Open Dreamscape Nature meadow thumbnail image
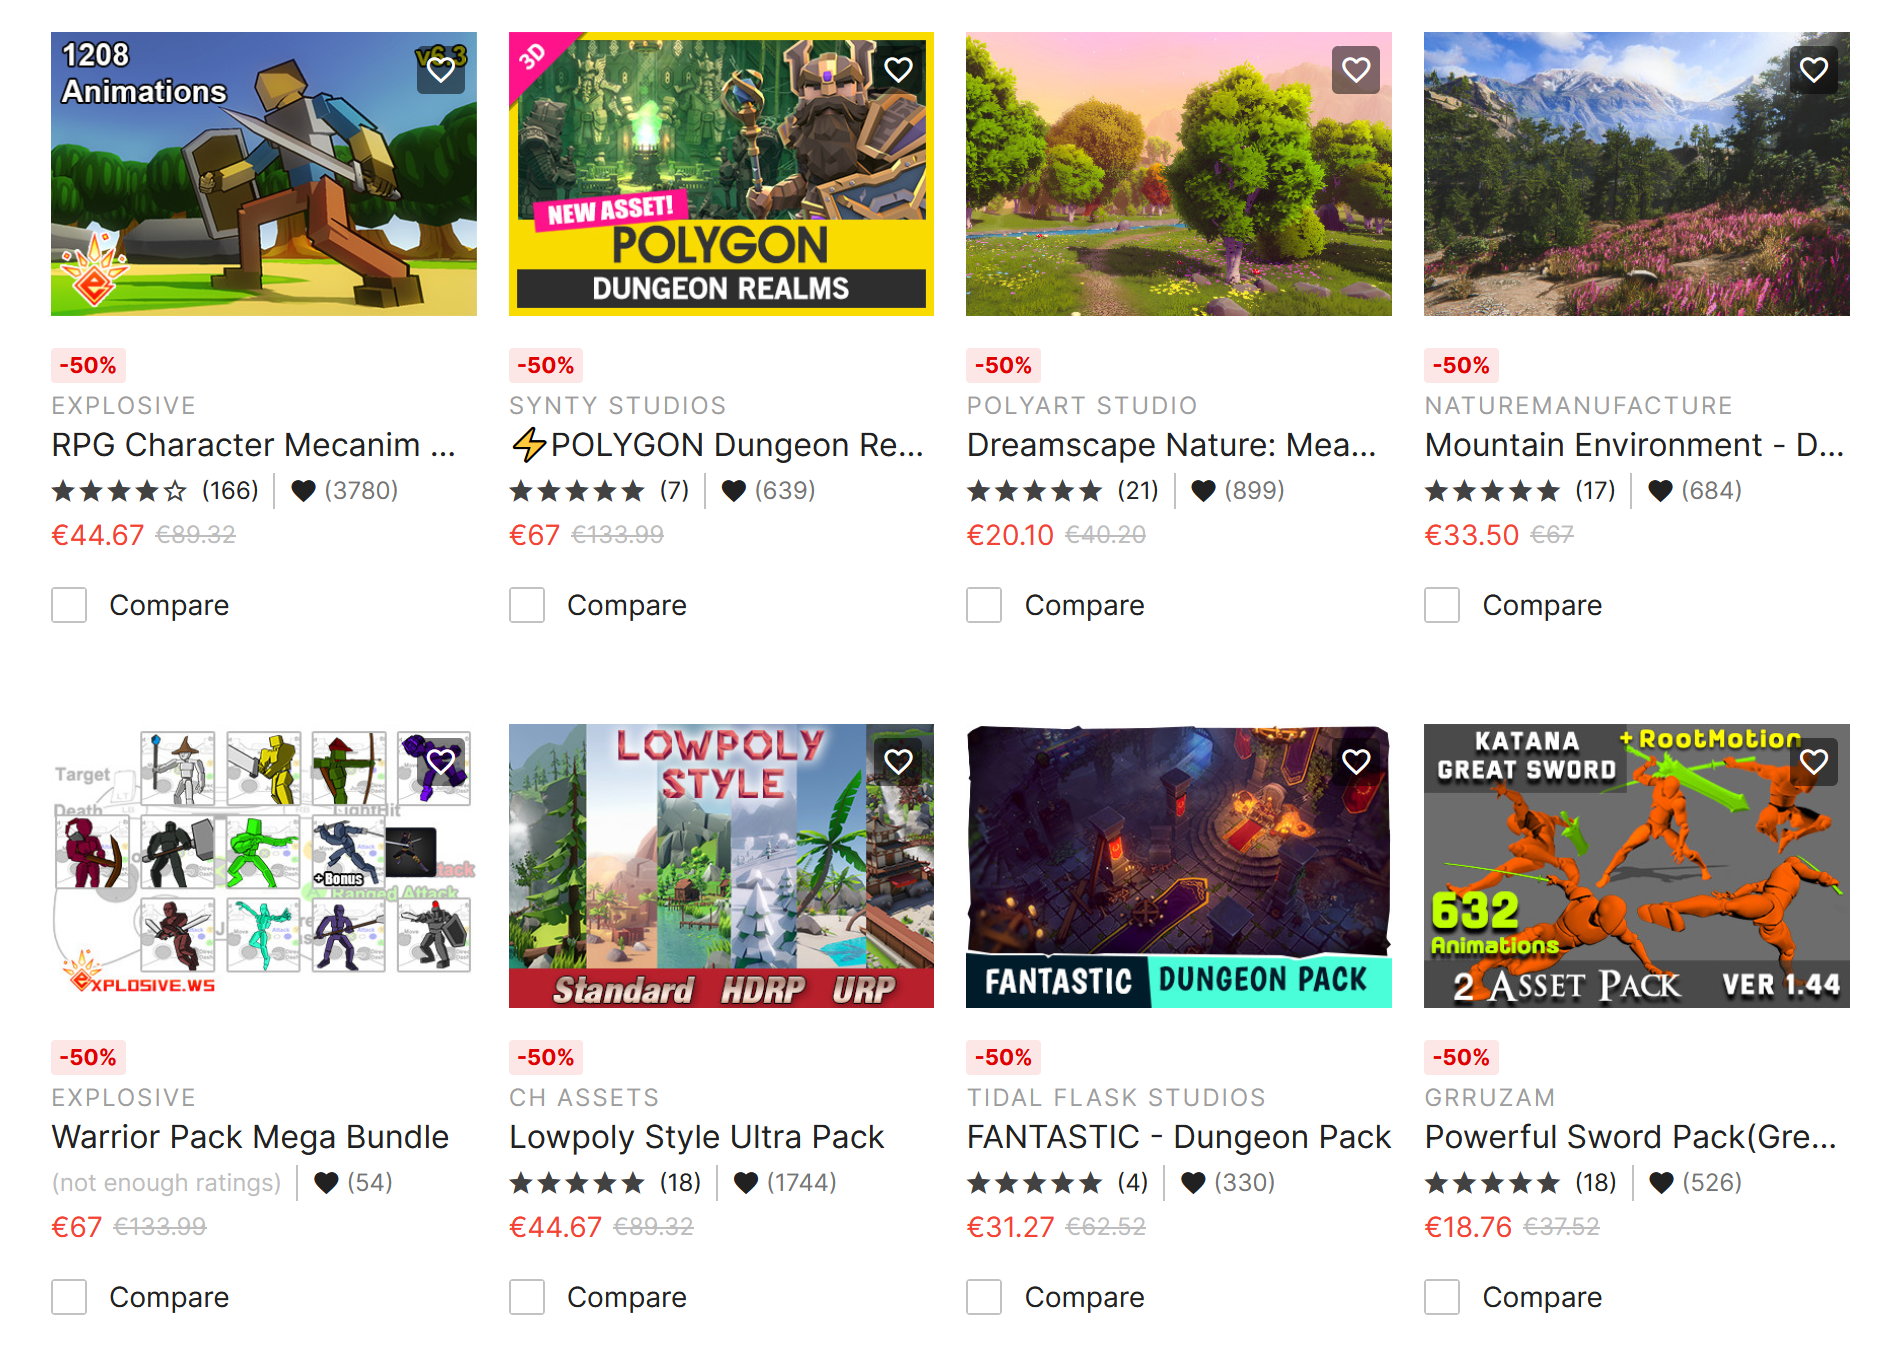The image size is (1888, 1348). point(1179,174)
